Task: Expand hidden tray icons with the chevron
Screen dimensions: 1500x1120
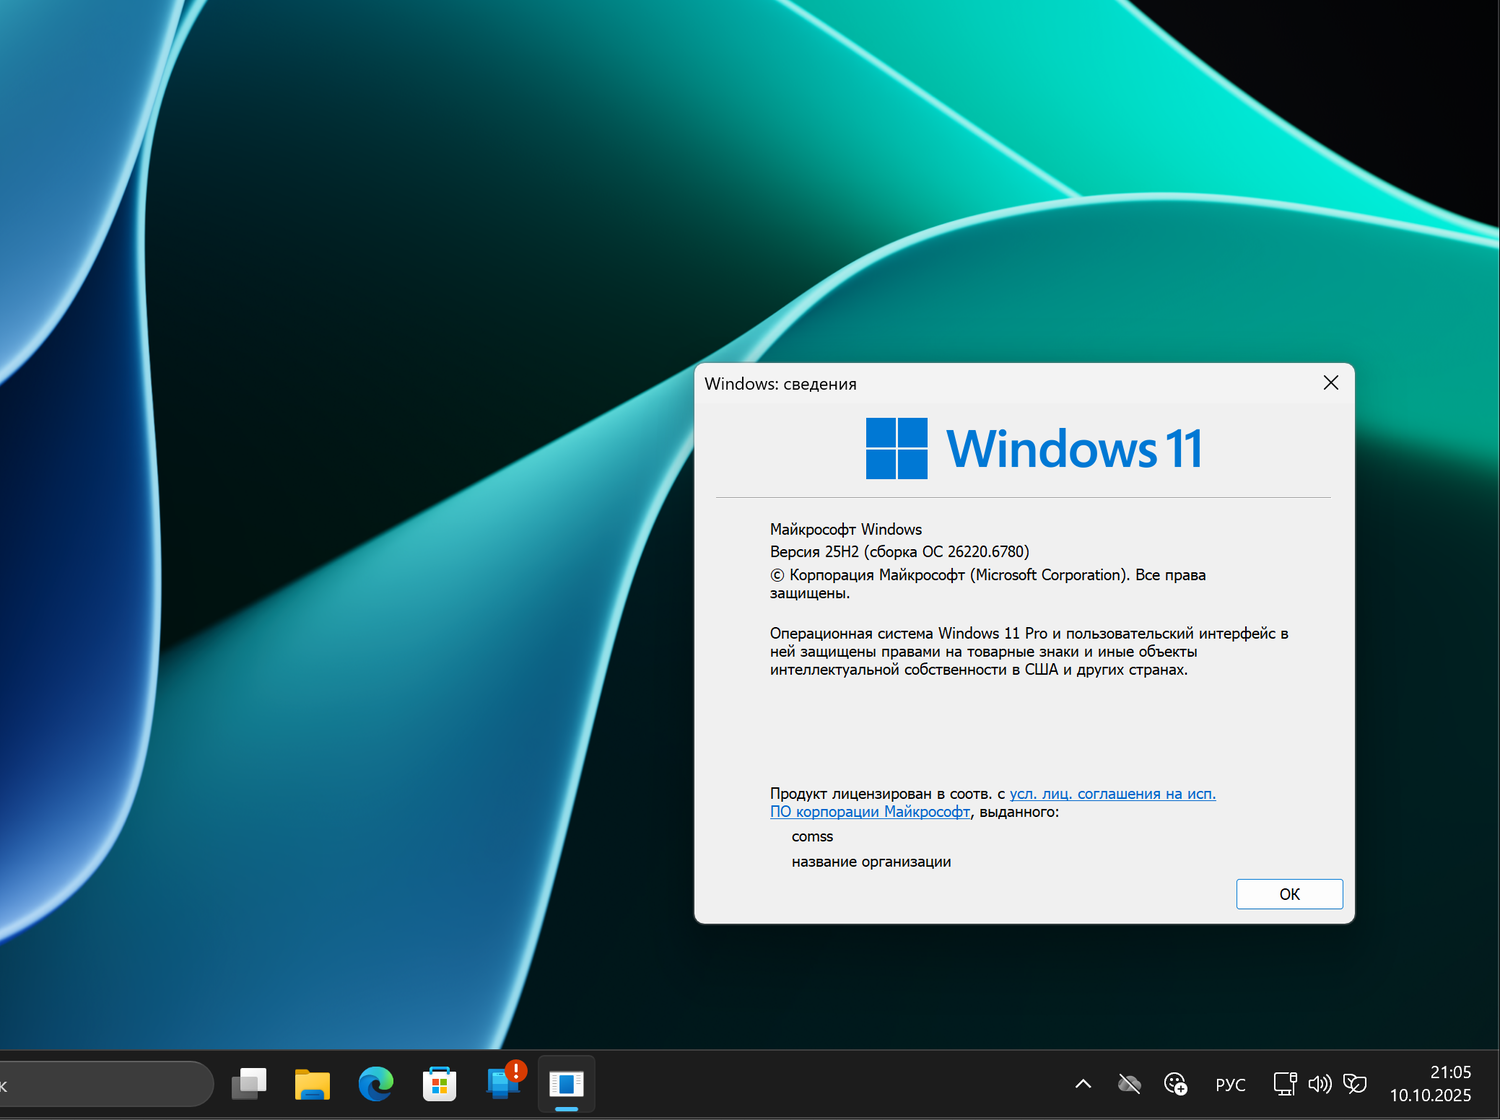Action: pyautogui.click(x=1083, y=1084)
